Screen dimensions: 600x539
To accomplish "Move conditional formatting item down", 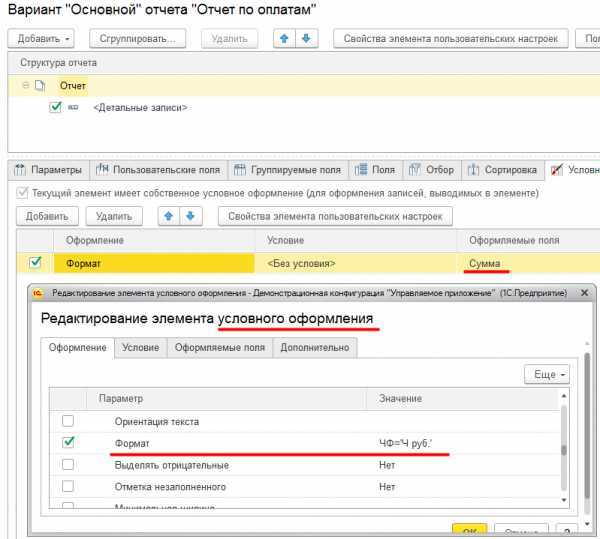I will pyautogui.click(x=191, y=217).
